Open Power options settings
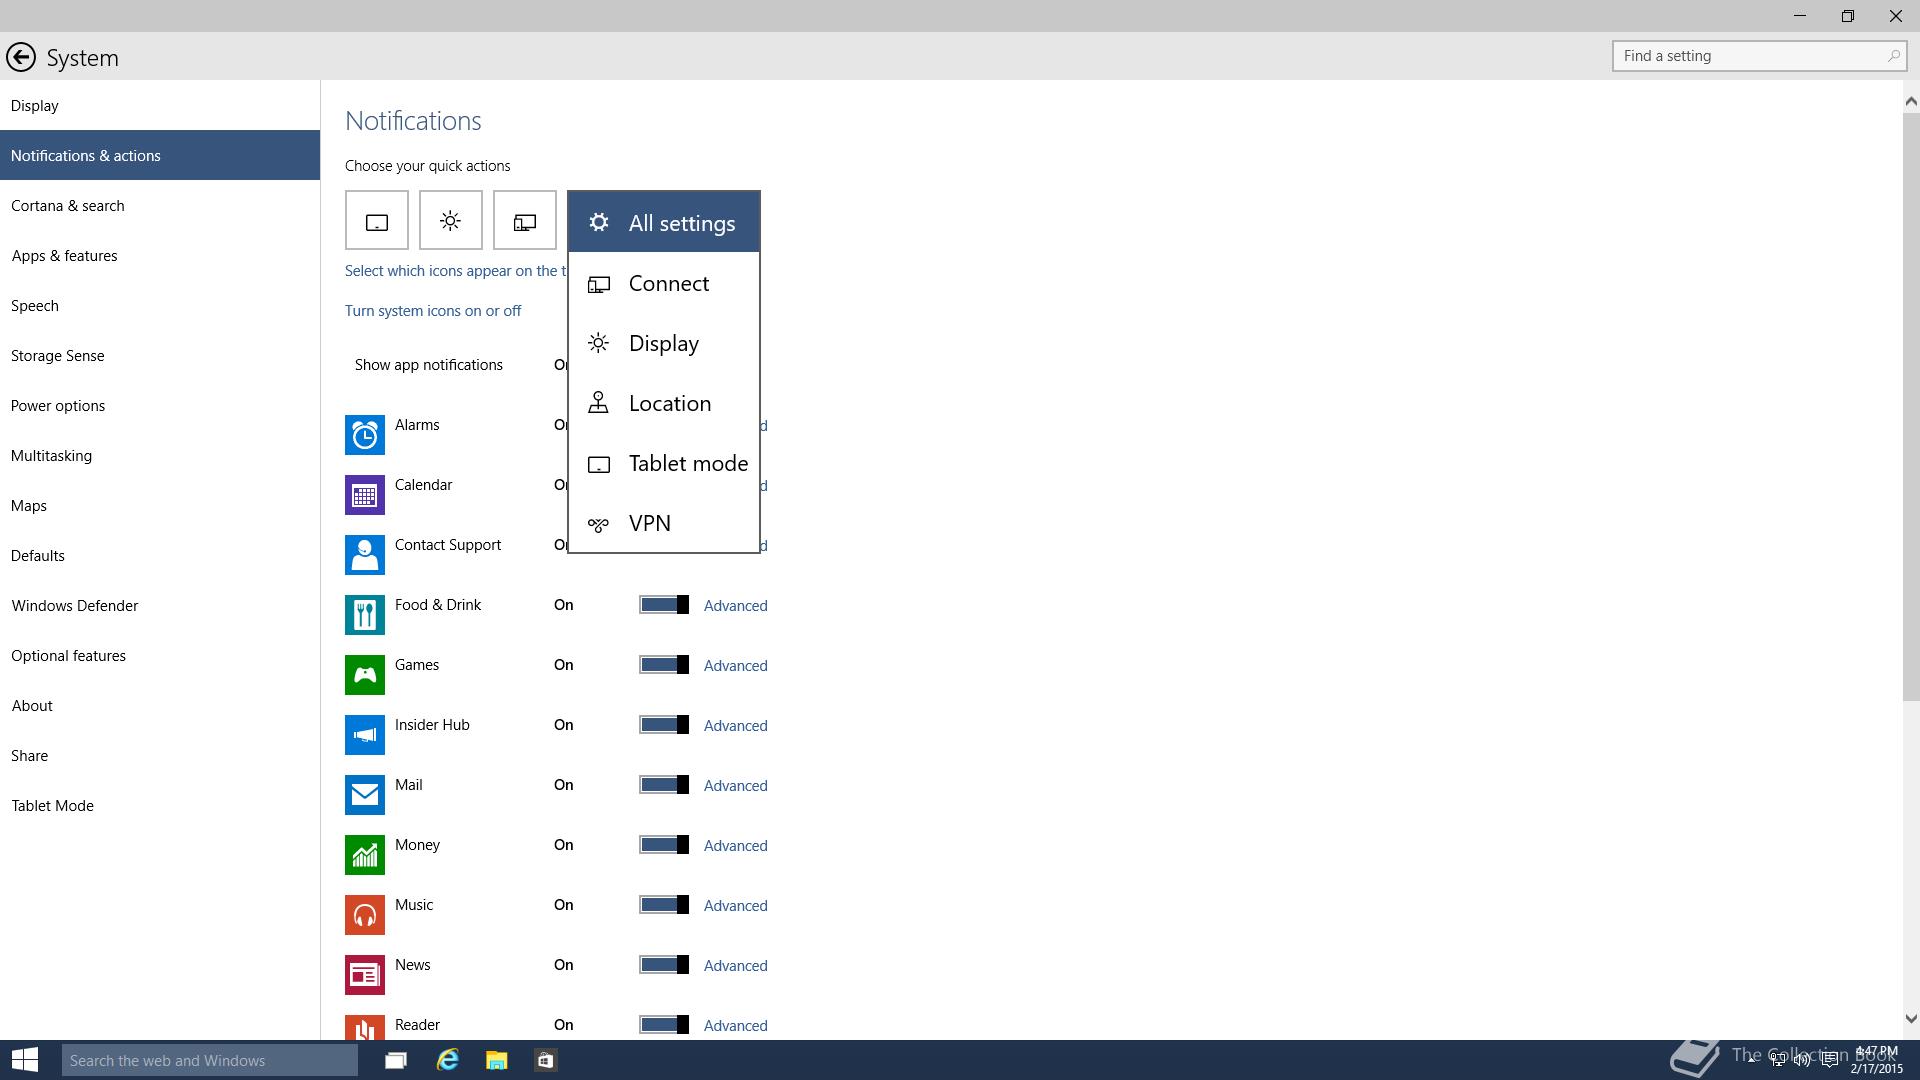The height and width of the screenshot is (1080, 1920). coord(160,405)
